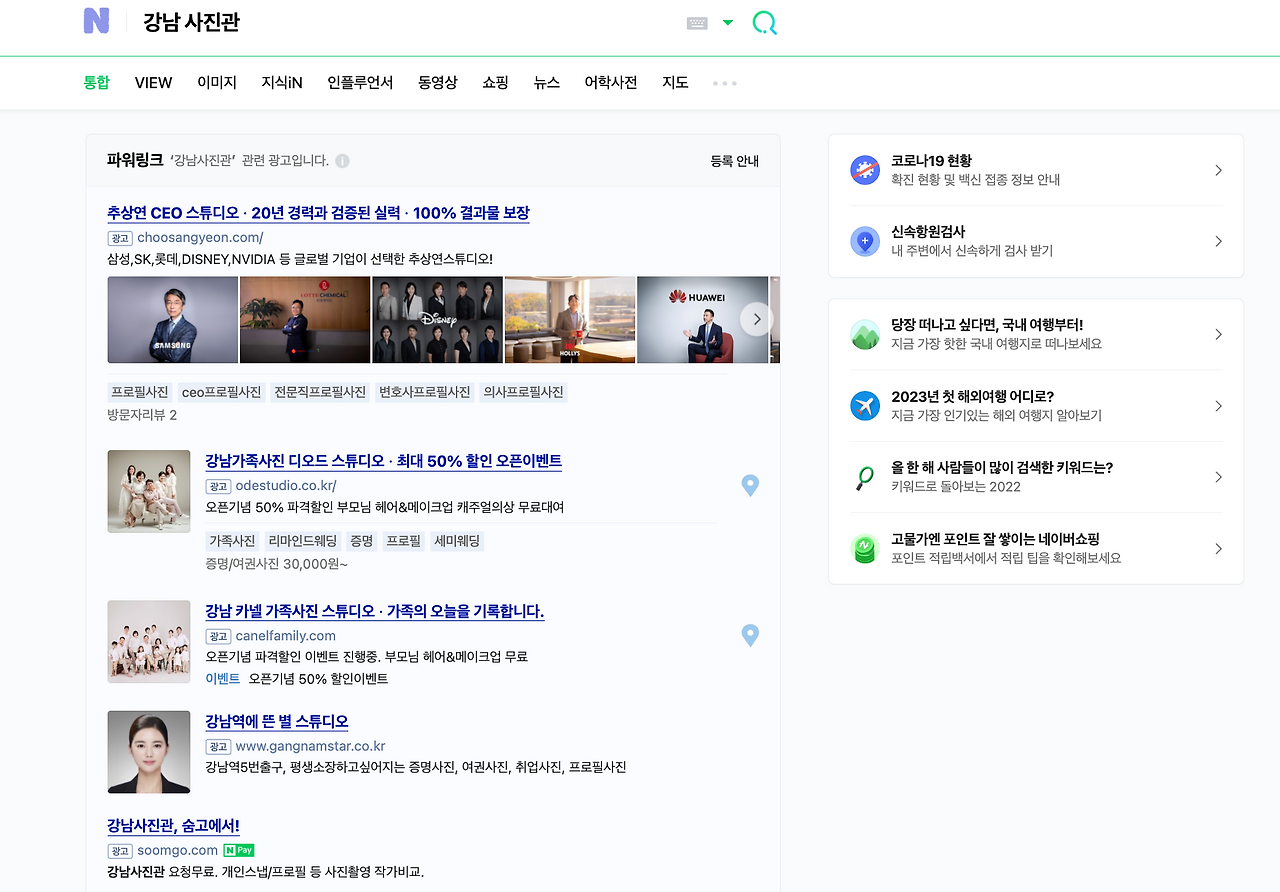The image size is (1280, 892).
Task: Select the 인플루언서 tab
Action: click(360, 83)
